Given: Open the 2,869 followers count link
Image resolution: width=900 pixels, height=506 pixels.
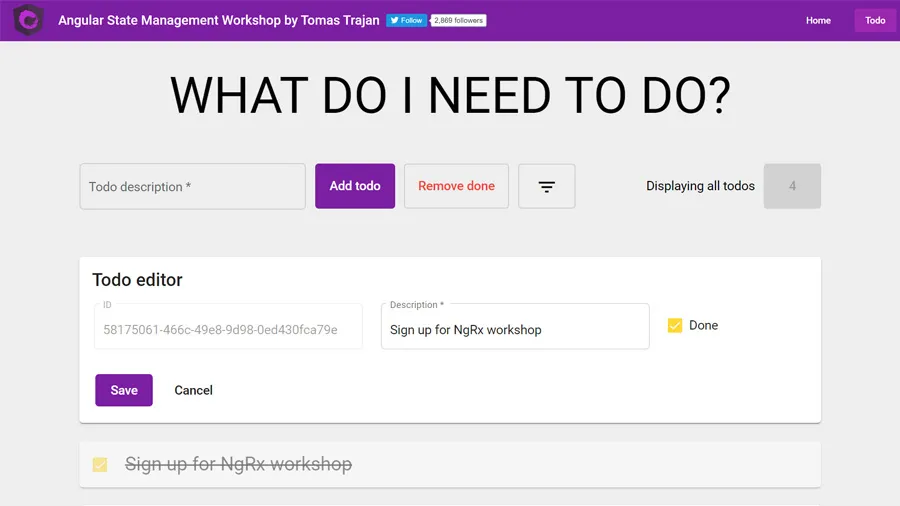Looking at the screenshot, I should (459, 20).
